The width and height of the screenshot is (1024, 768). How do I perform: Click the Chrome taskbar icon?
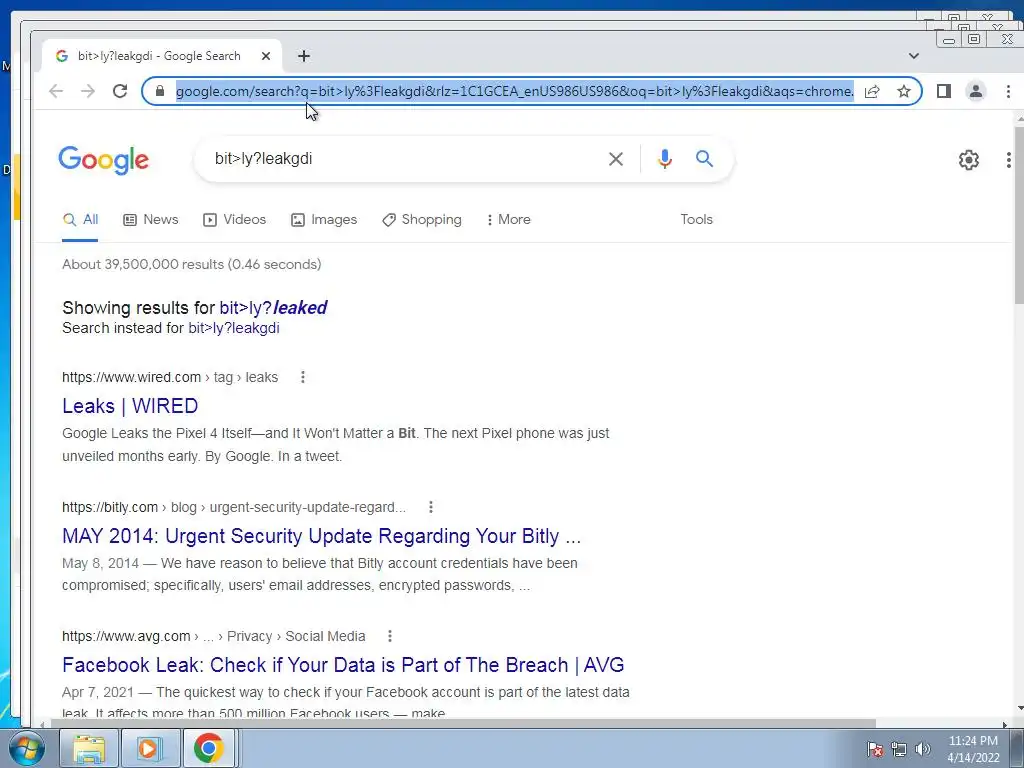[x=208, y=748]
